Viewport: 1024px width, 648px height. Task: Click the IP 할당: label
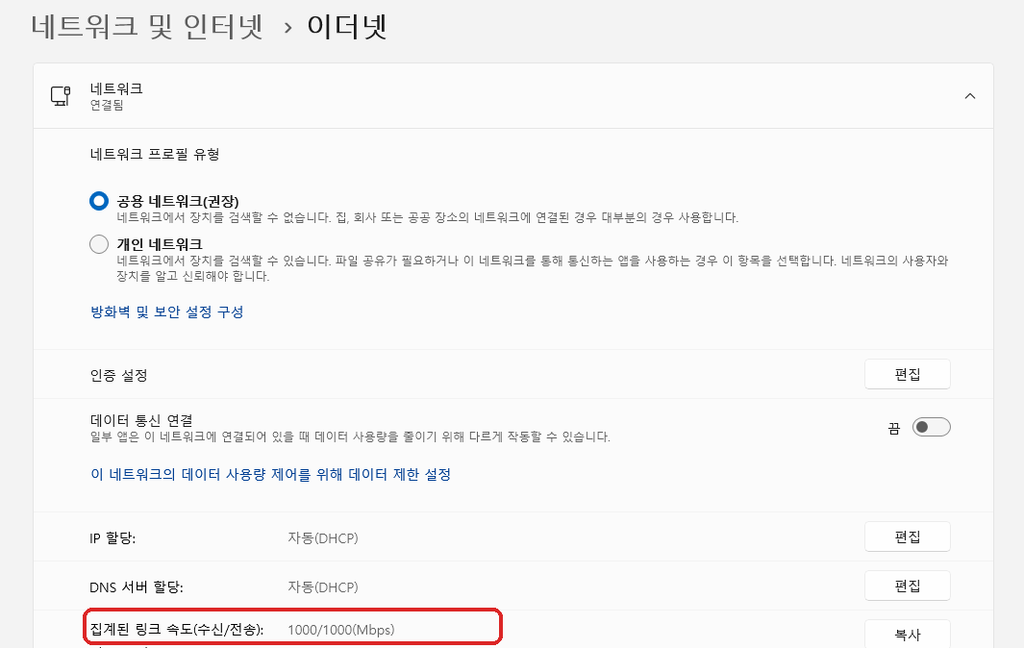[x=112, y=538]
